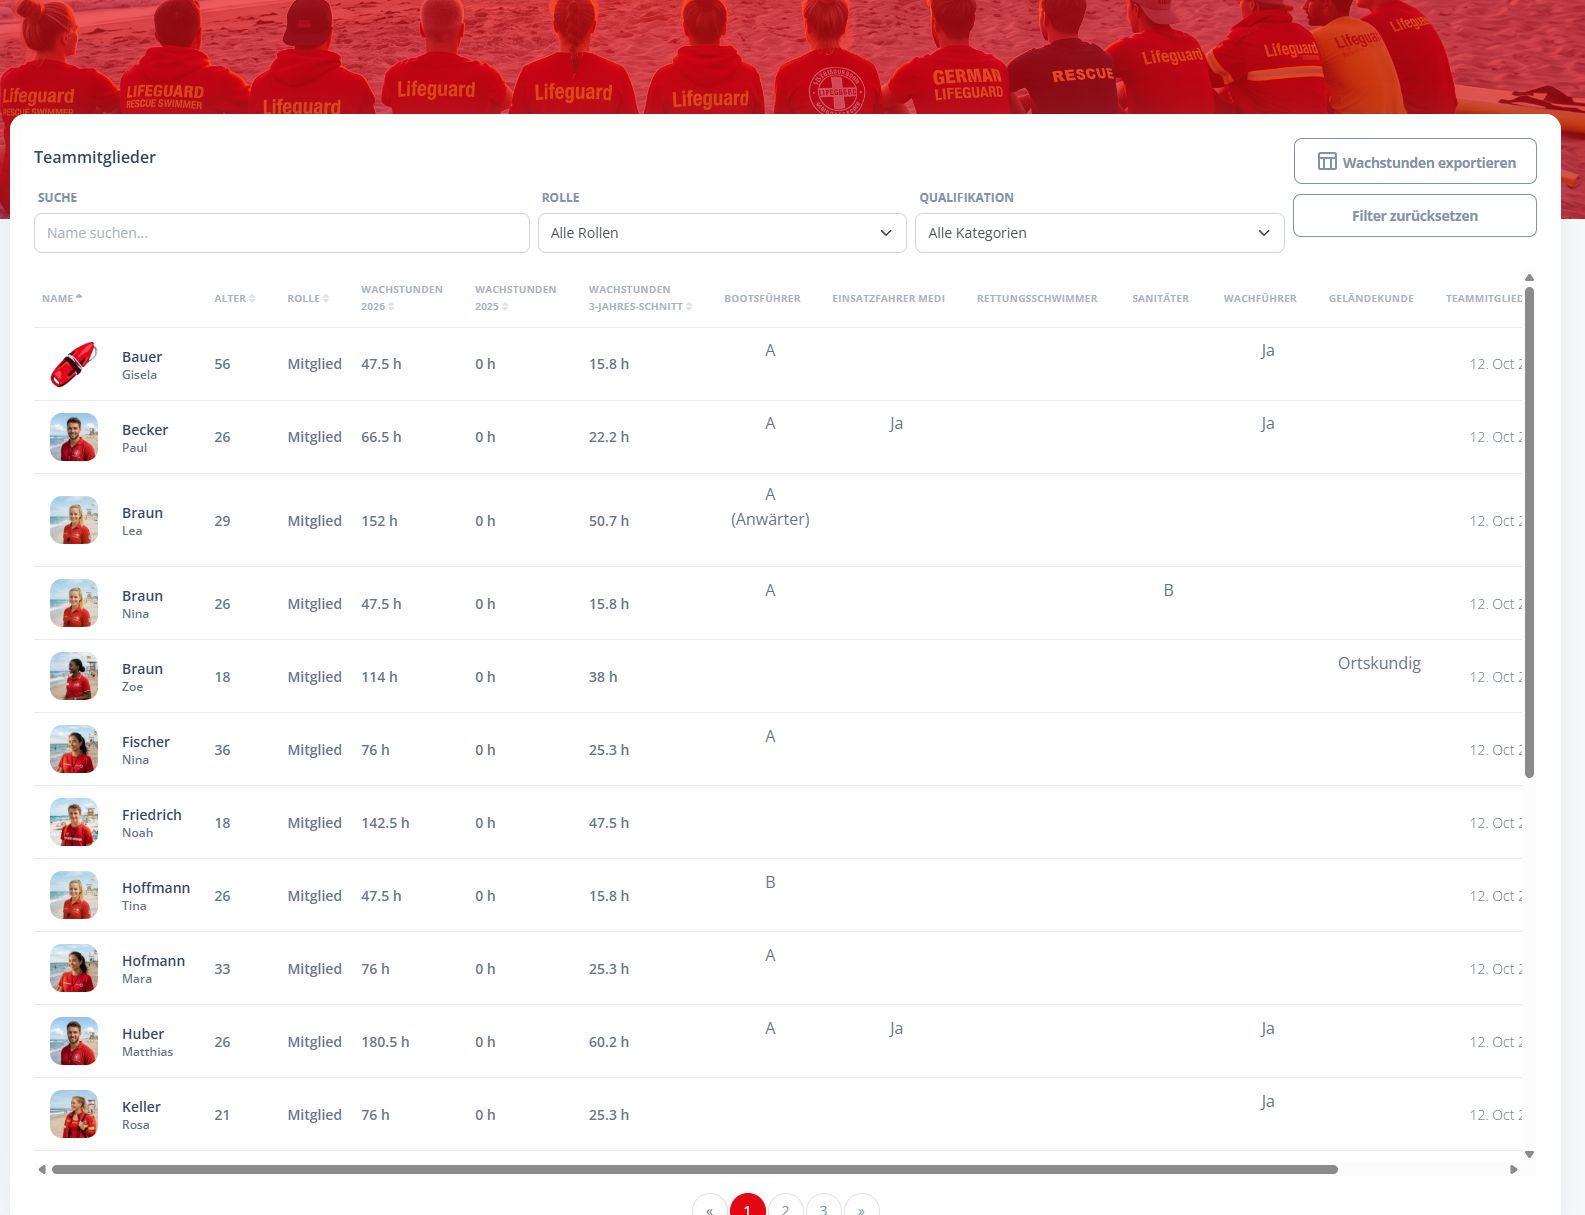Viewport: 1585px width, 1215px height.
Task: Click Ortskundig in Zoe Braun's row
Action: pos(1379,663)
